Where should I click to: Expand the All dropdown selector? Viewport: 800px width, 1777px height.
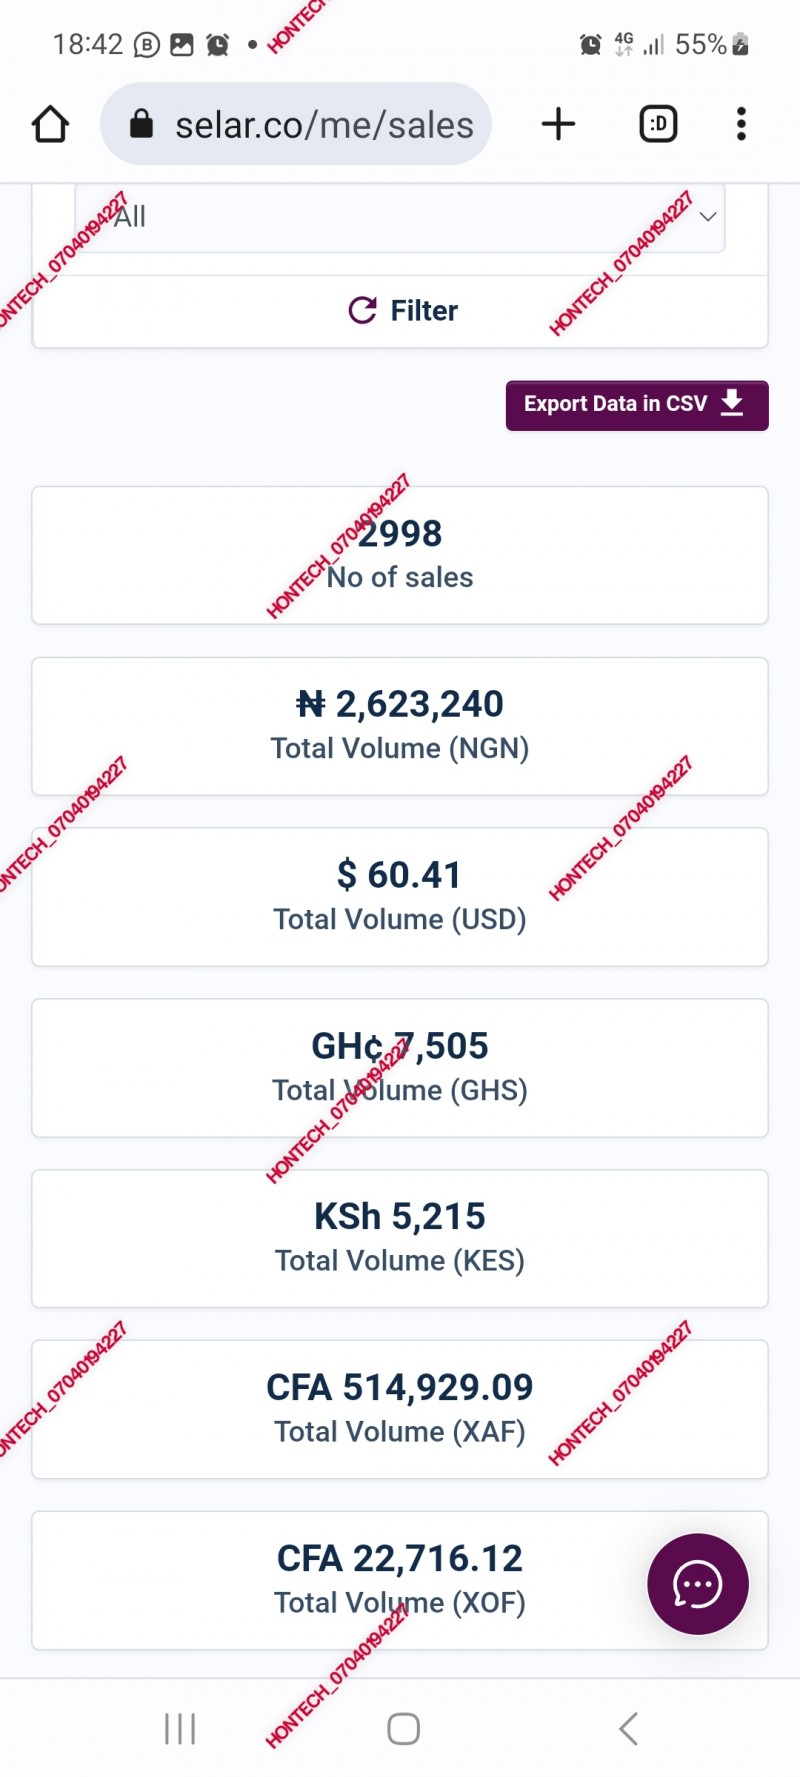400,217
